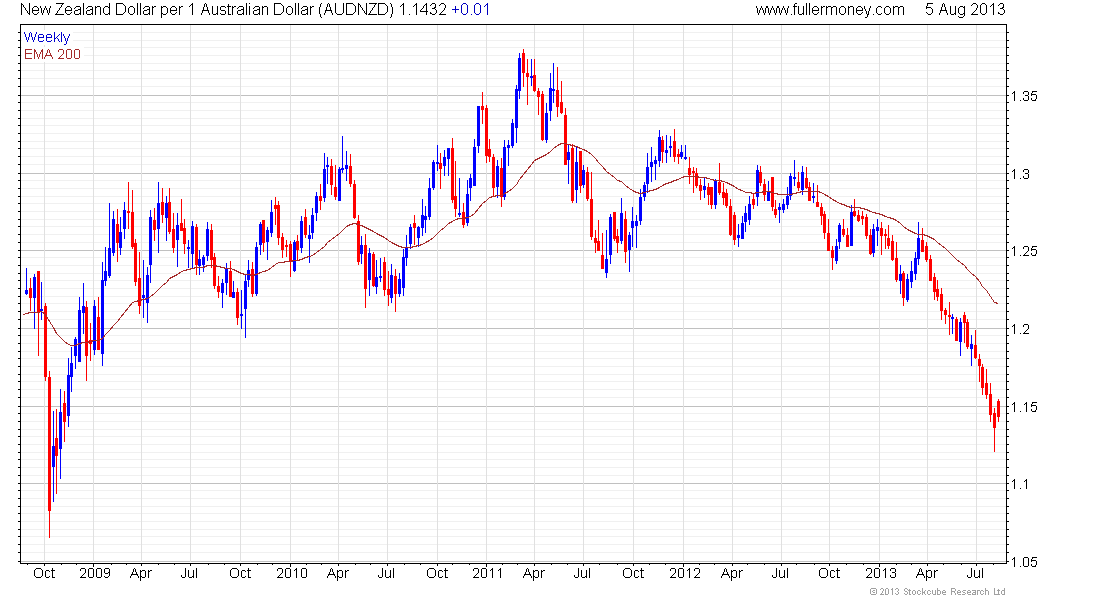Select the 2009 year axis label

95,573
